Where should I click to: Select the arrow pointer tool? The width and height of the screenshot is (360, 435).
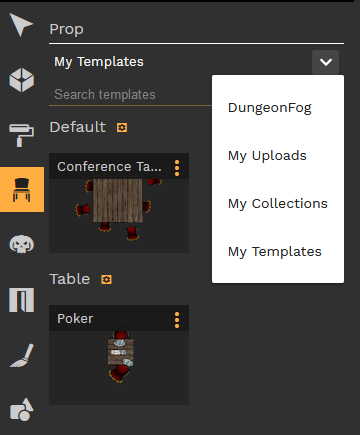21,25
